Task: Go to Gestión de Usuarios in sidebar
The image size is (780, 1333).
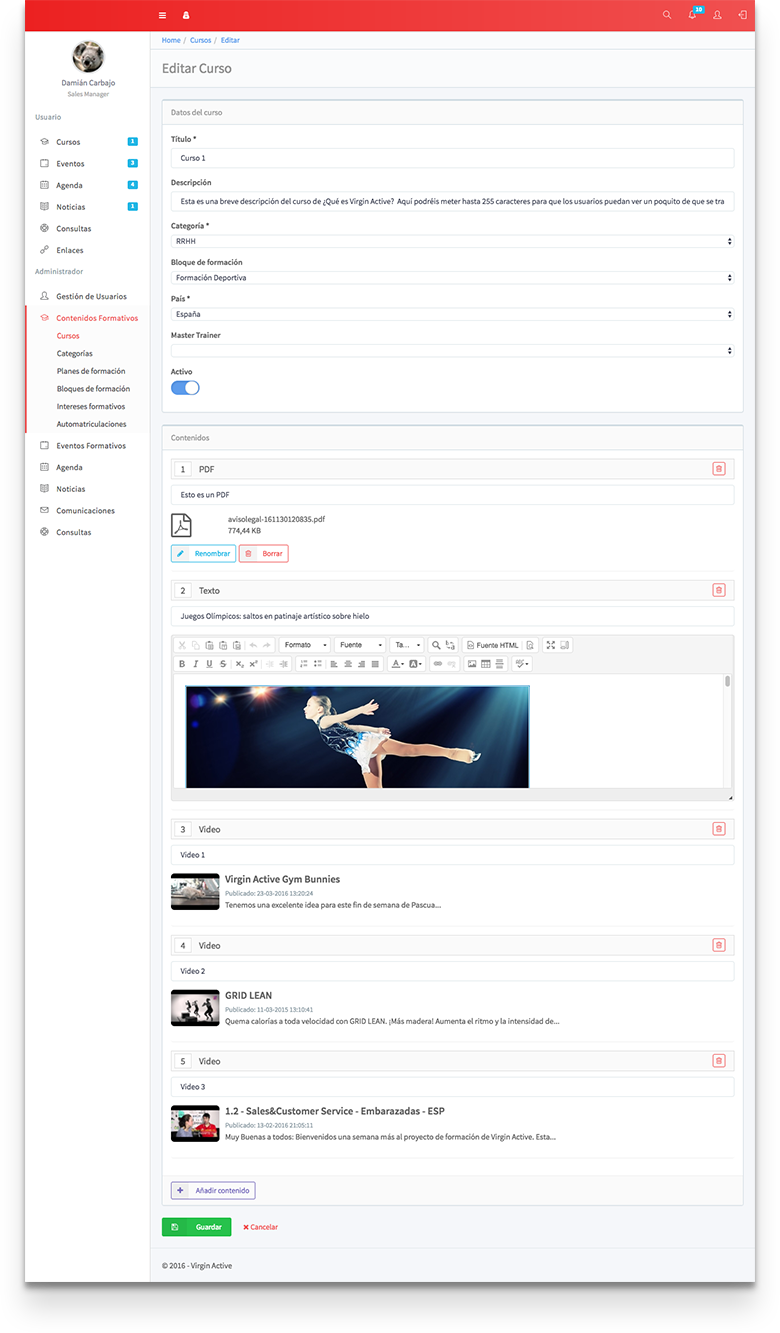Action: click(91, 297)
